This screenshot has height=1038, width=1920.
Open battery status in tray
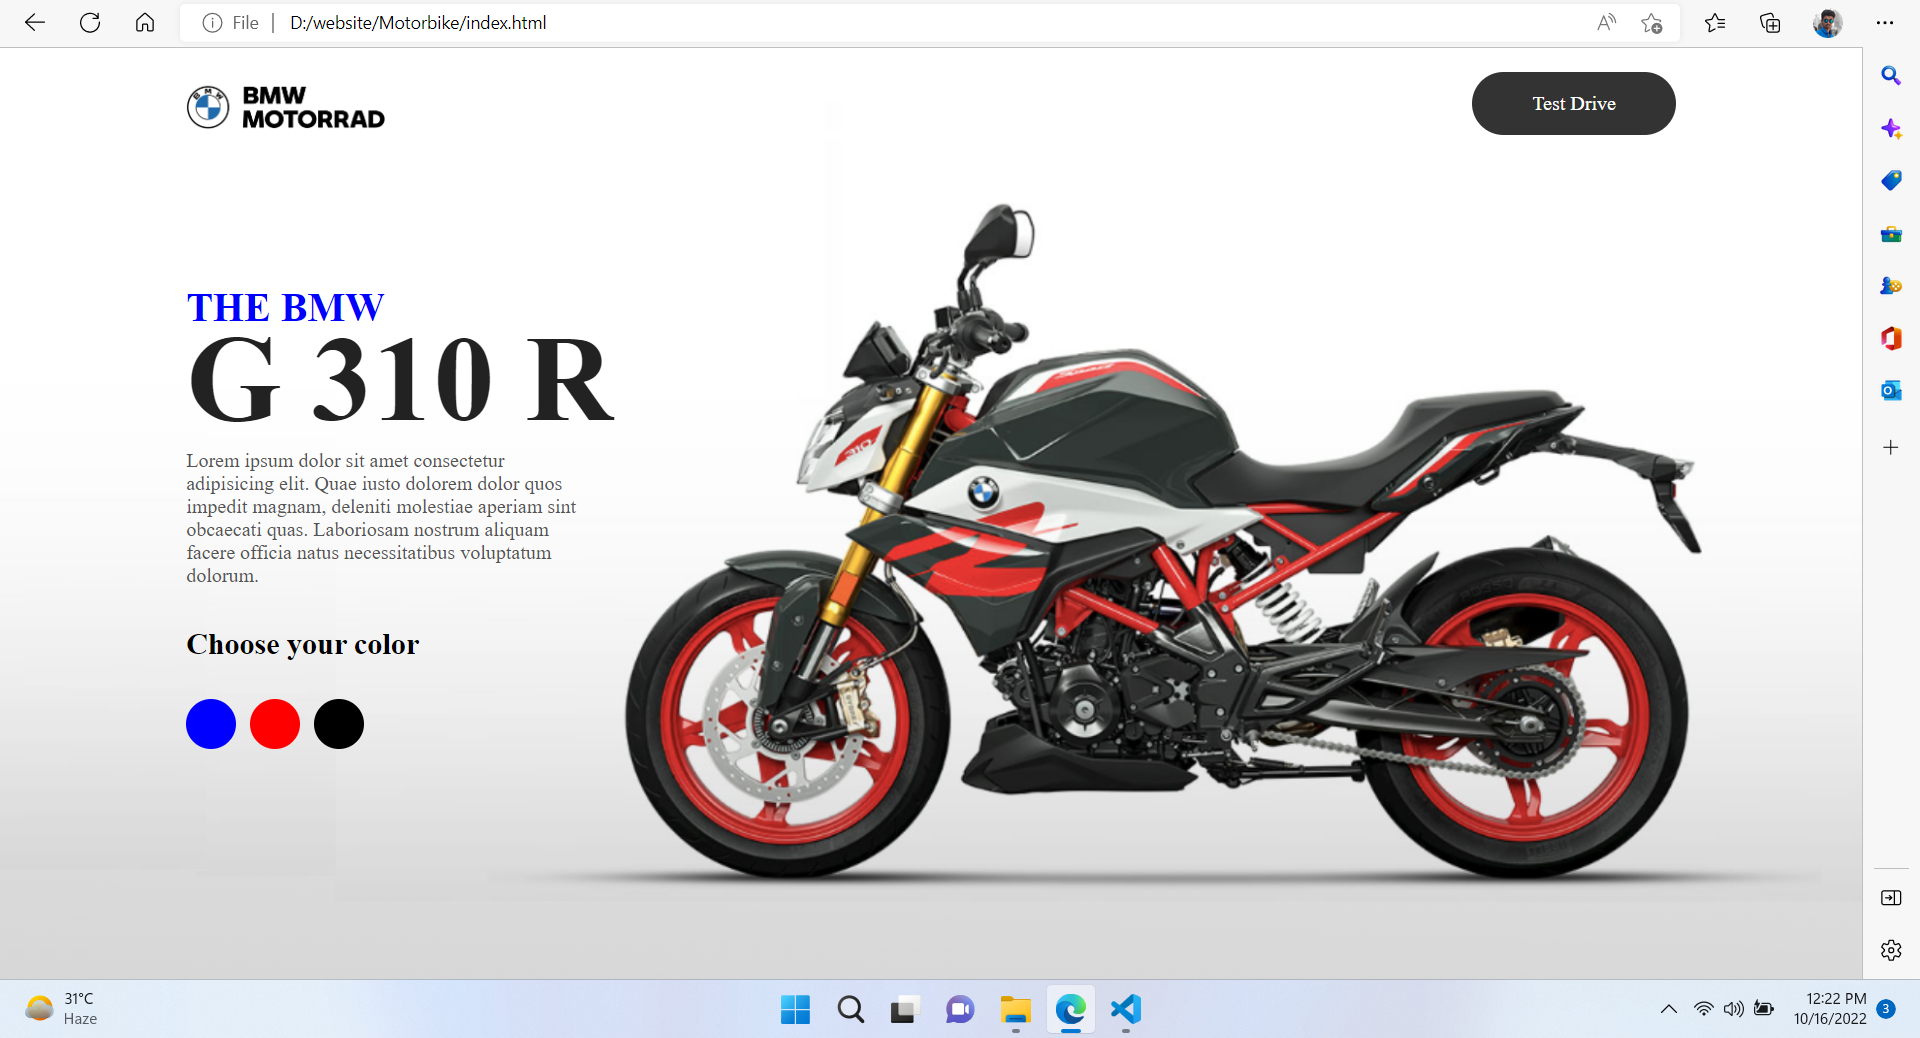1765,1009
